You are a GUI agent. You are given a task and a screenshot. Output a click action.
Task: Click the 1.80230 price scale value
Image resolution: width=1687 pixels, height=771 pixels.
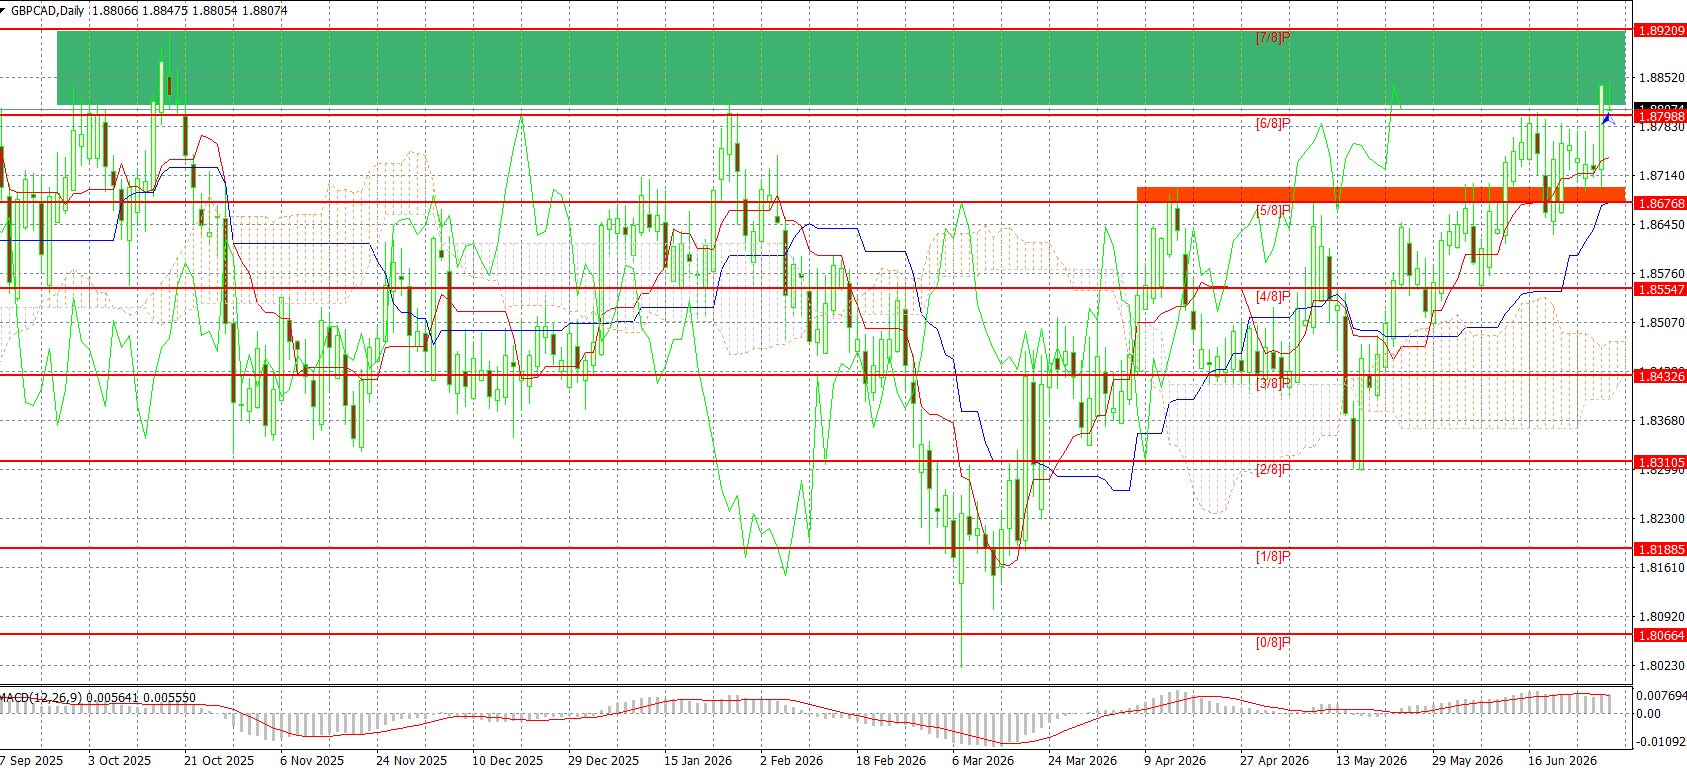[x=1660, y=665]
